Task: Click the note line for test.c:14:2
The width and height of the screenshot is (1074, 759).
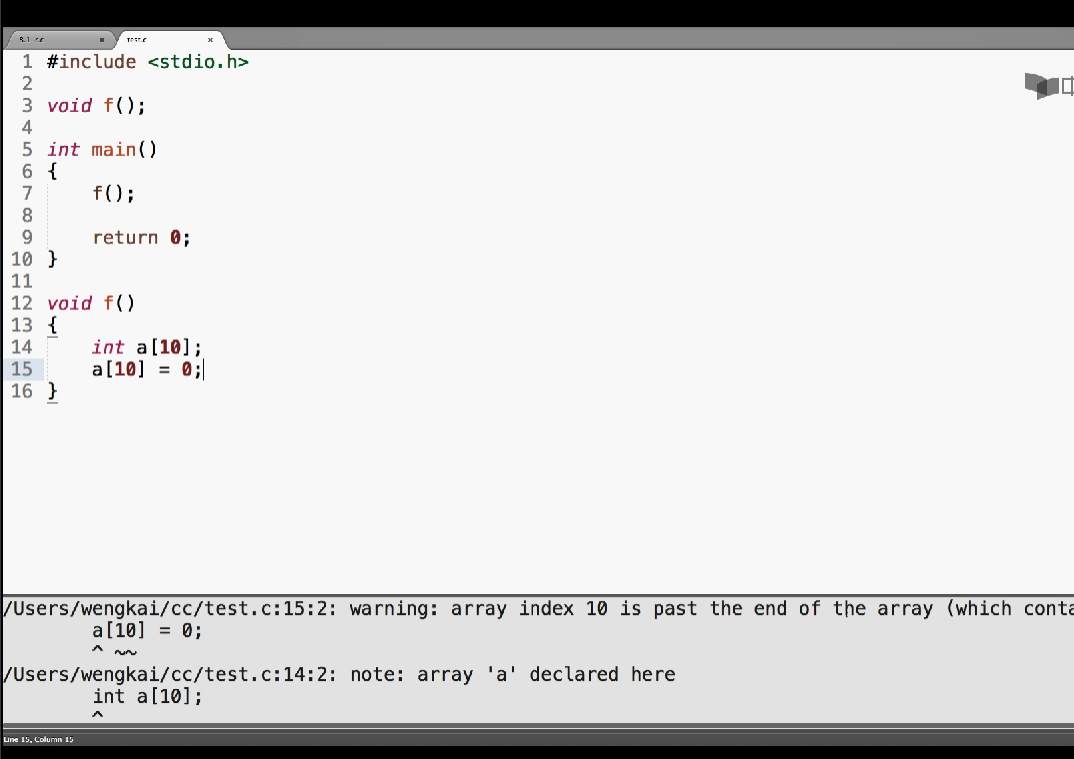Action: pyautogui.click(x=339, y=674)
